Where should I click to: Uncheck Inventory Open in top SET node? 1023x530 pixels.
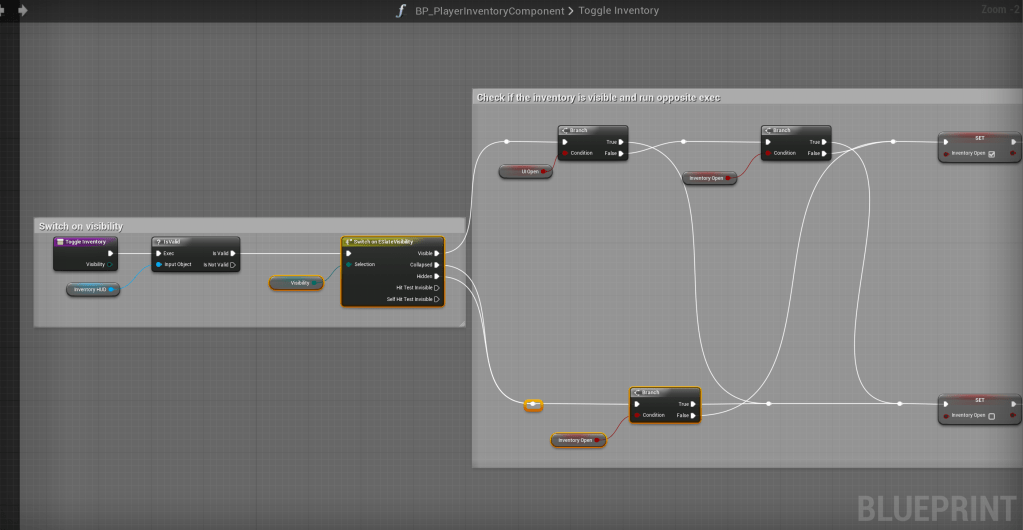click(x=991, y=154)
